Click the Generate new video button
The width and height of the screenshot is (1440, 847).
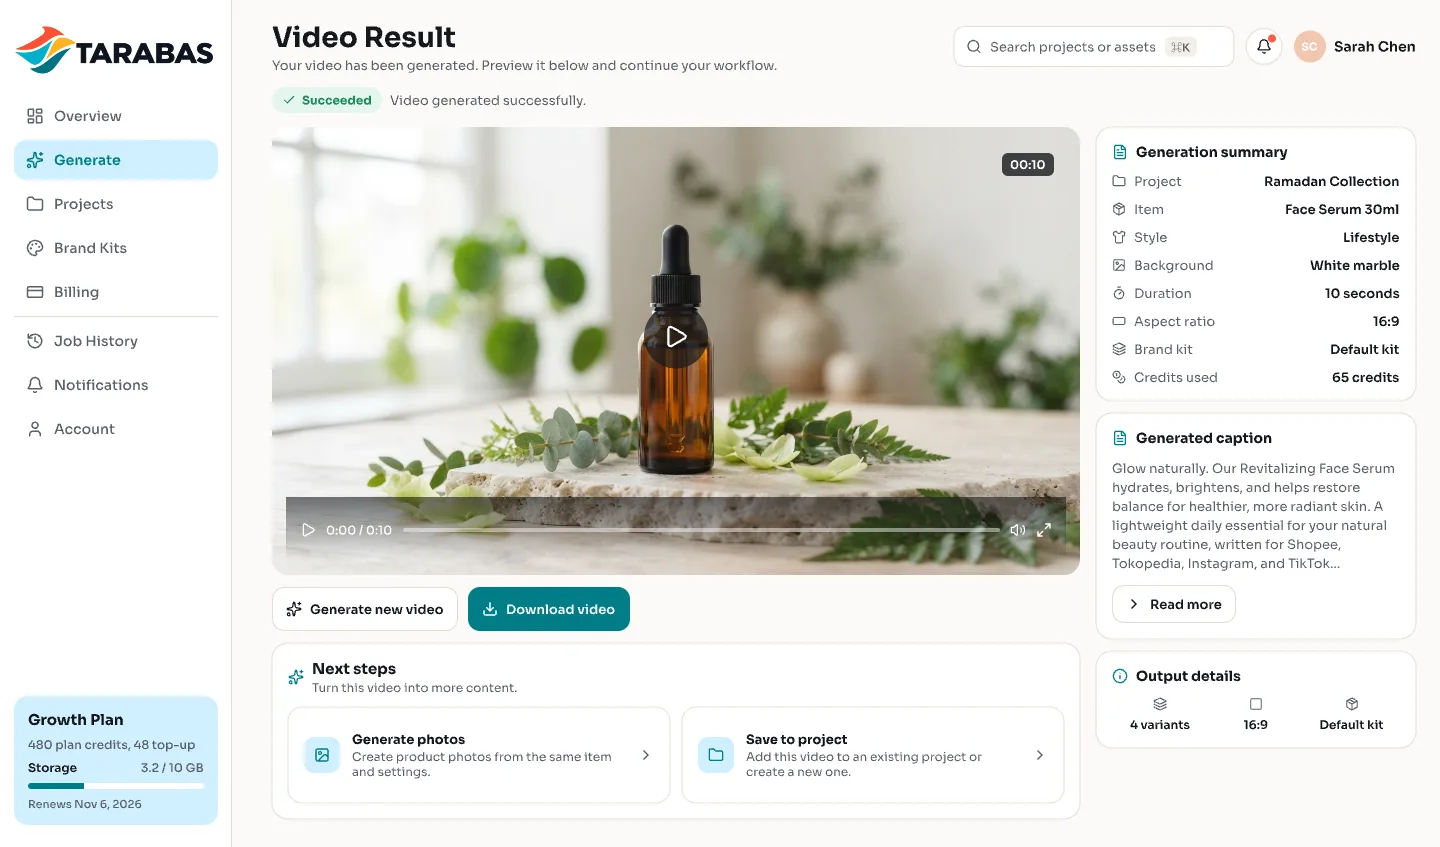pos(365,609)
